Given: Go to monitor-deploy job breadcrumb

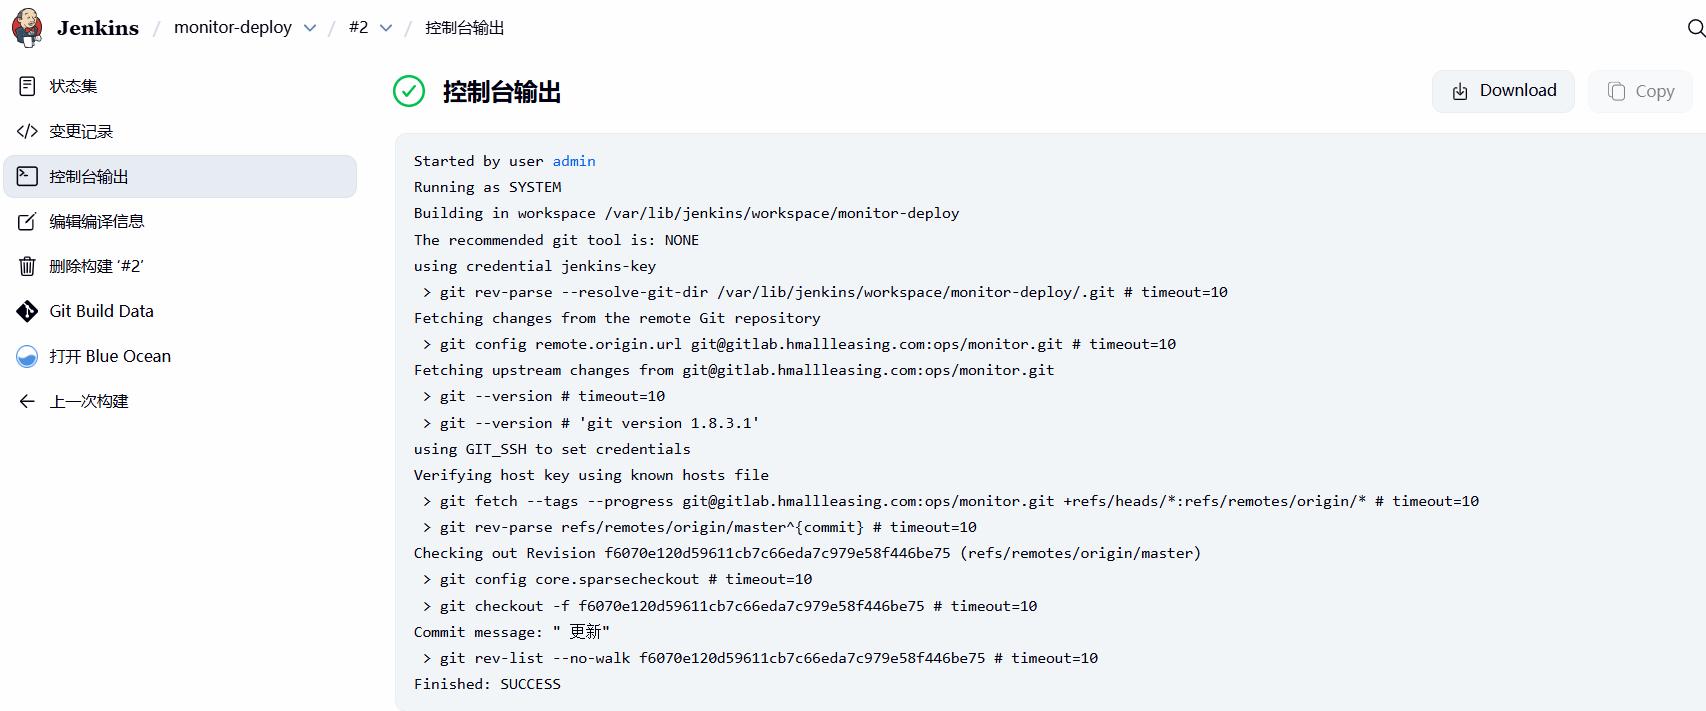Looking at the screenshot, I should point(233,27).
